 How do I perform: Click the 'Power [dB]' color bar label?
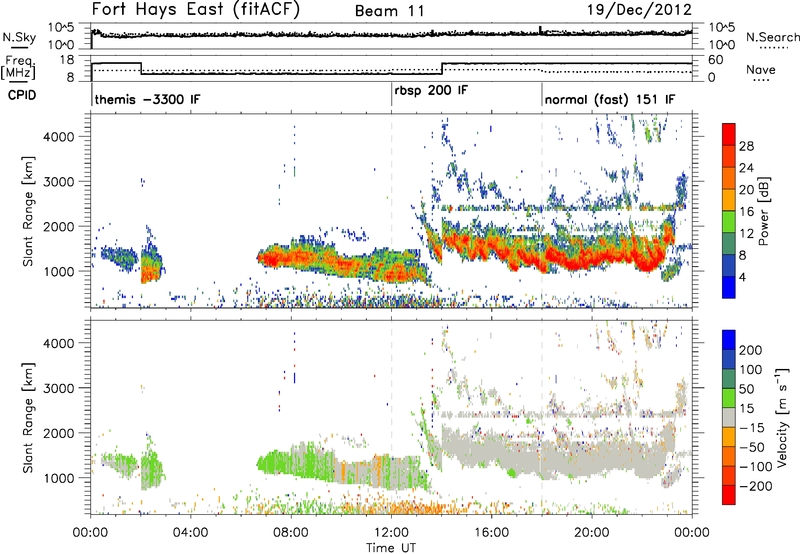coord(764,211)
